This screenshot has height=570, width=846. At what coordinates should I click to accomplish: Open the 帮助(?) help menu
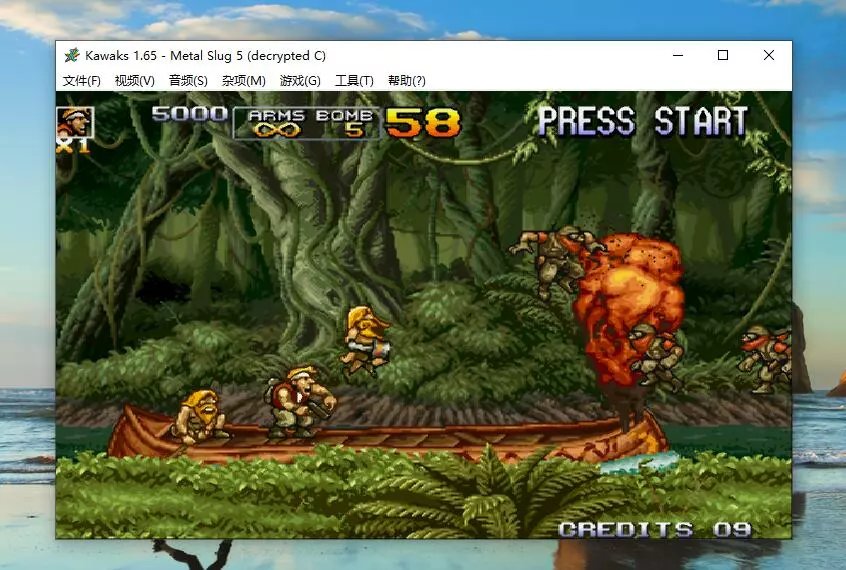click(x=406, y=81)
